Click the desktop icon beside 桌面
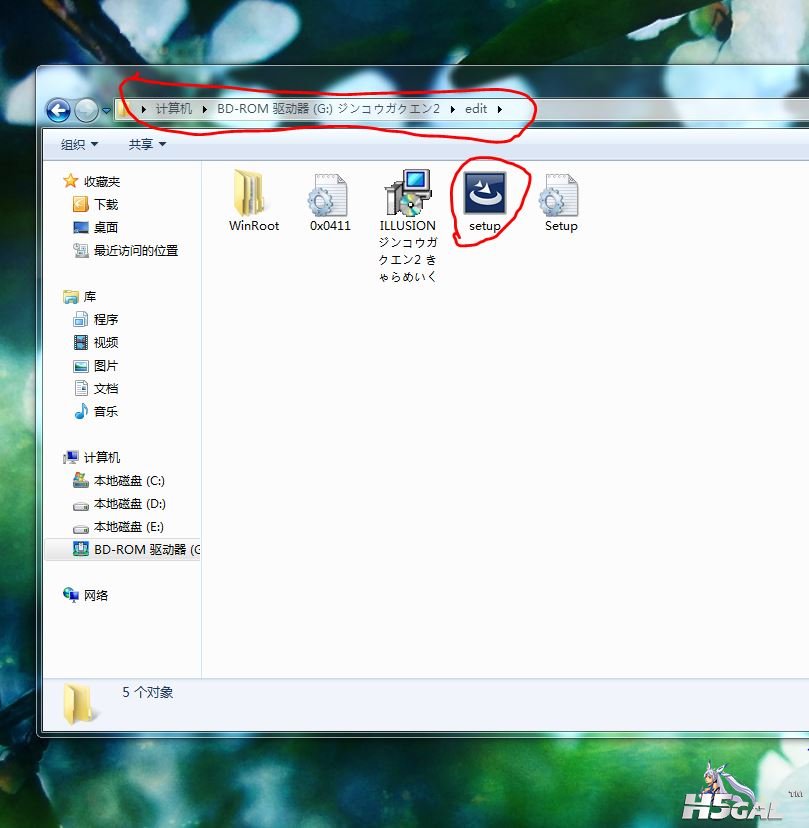This screenshot has width=809, height=828. tap(81, 228)
